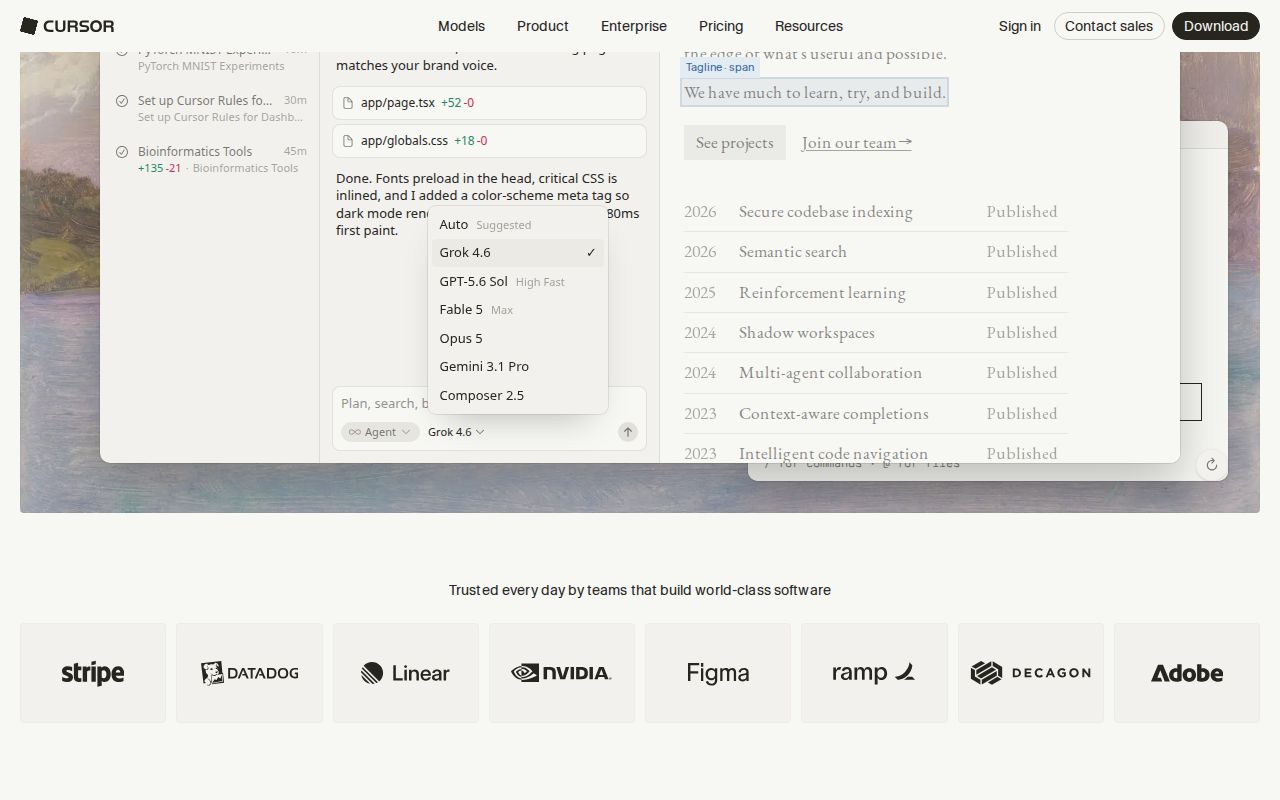Open the Product navigation menu
Image resolution: width=1280 pixels, height=800 pixels.
[x=543, y=26]
